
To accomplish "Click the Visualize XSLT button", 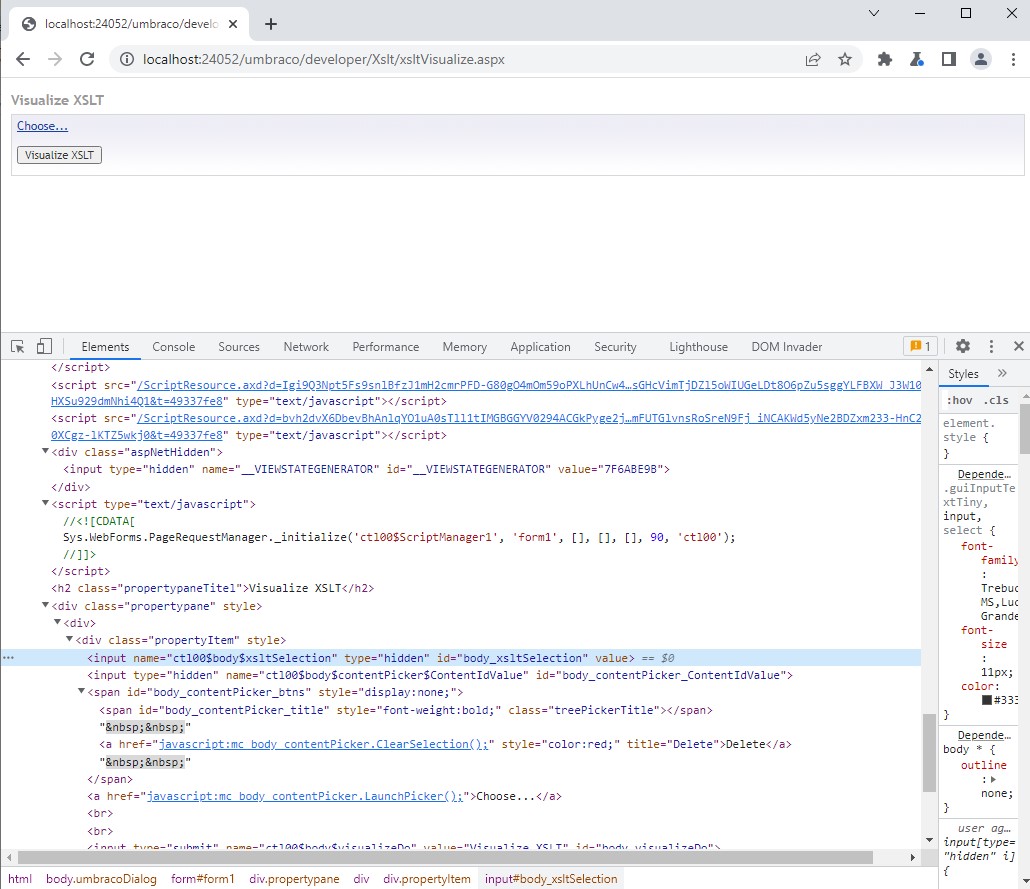I will tap(59, 155).
